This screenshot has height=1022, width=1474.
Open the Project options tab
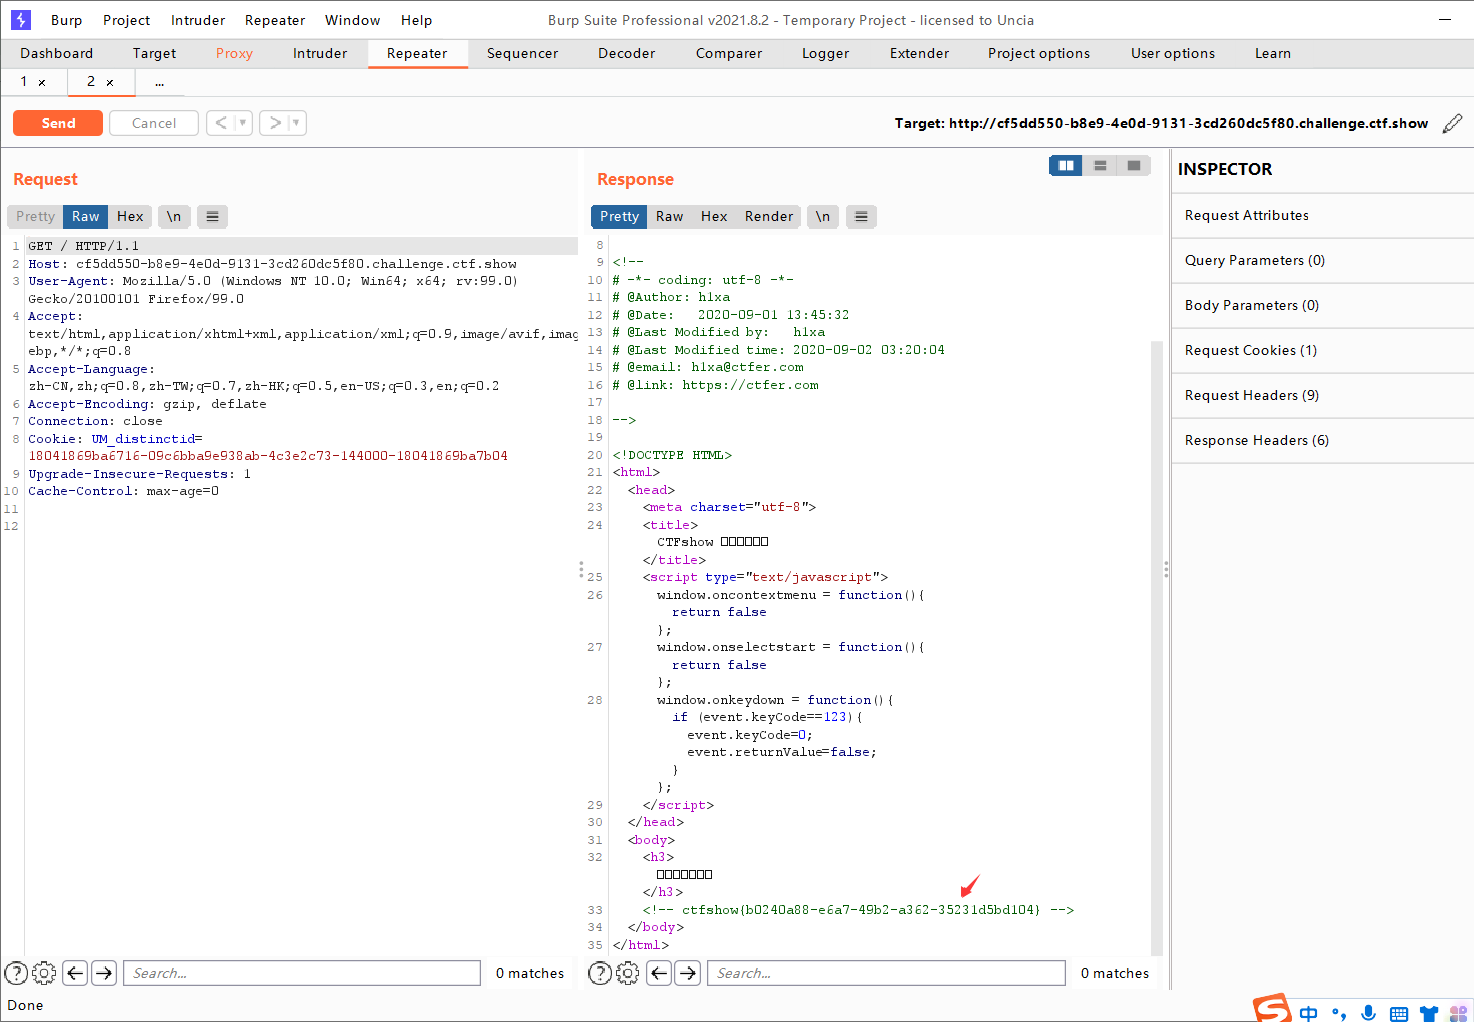(x=1039, y=53)
